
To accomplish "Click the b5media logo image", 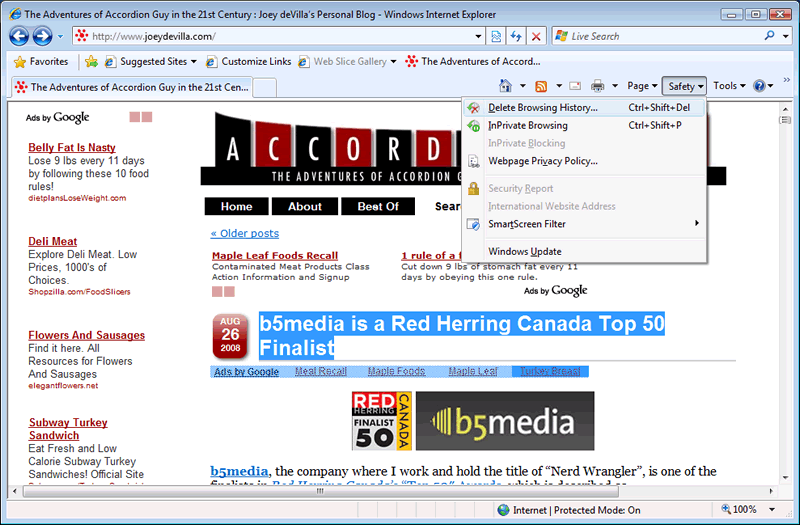I will point(505,421).
